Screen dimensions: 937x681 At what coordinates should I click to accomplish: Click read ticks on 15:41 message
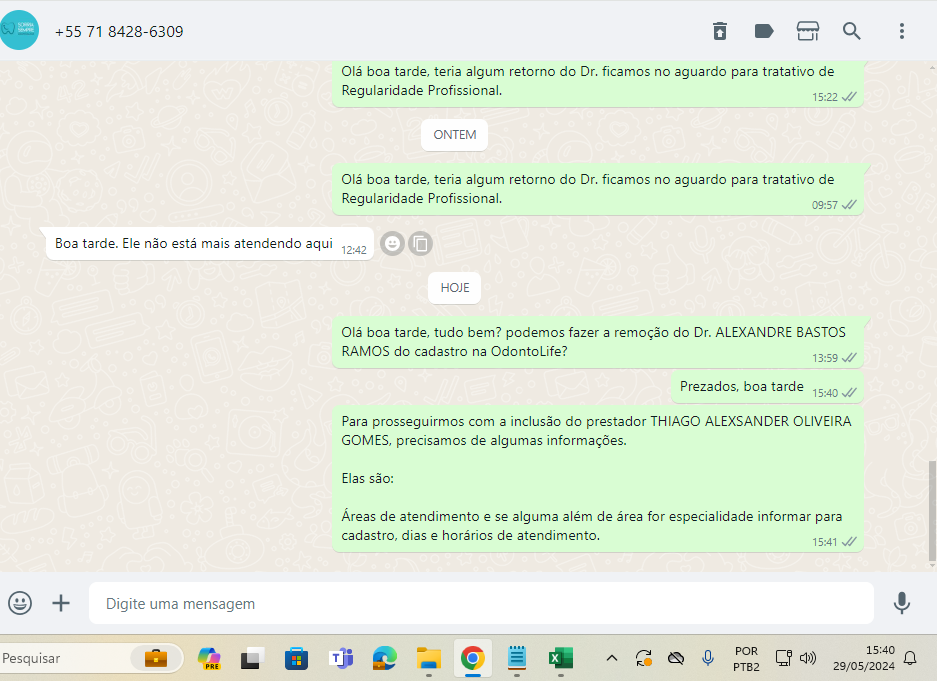tap(849, 542)
